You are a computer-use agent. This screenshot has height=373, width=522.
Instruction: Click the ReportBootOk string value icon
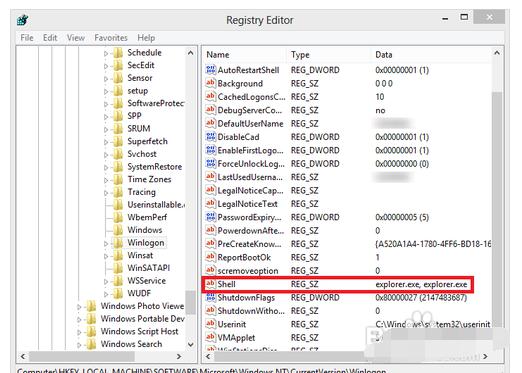pyautogui.click(x=211, y=257)
